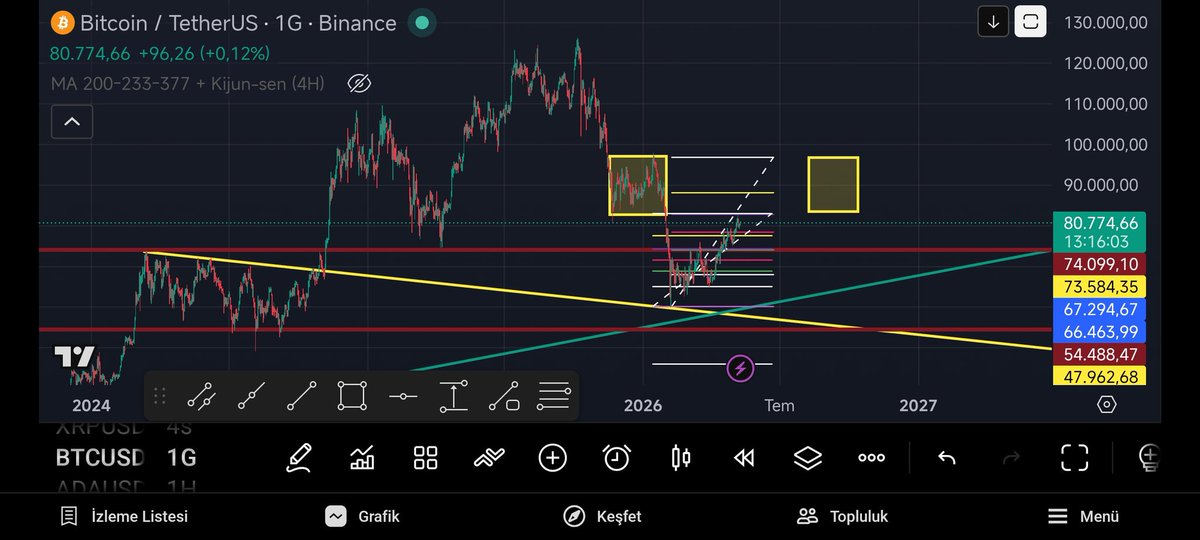Click the 100.000,00 price axis label

coord(1105,144)
